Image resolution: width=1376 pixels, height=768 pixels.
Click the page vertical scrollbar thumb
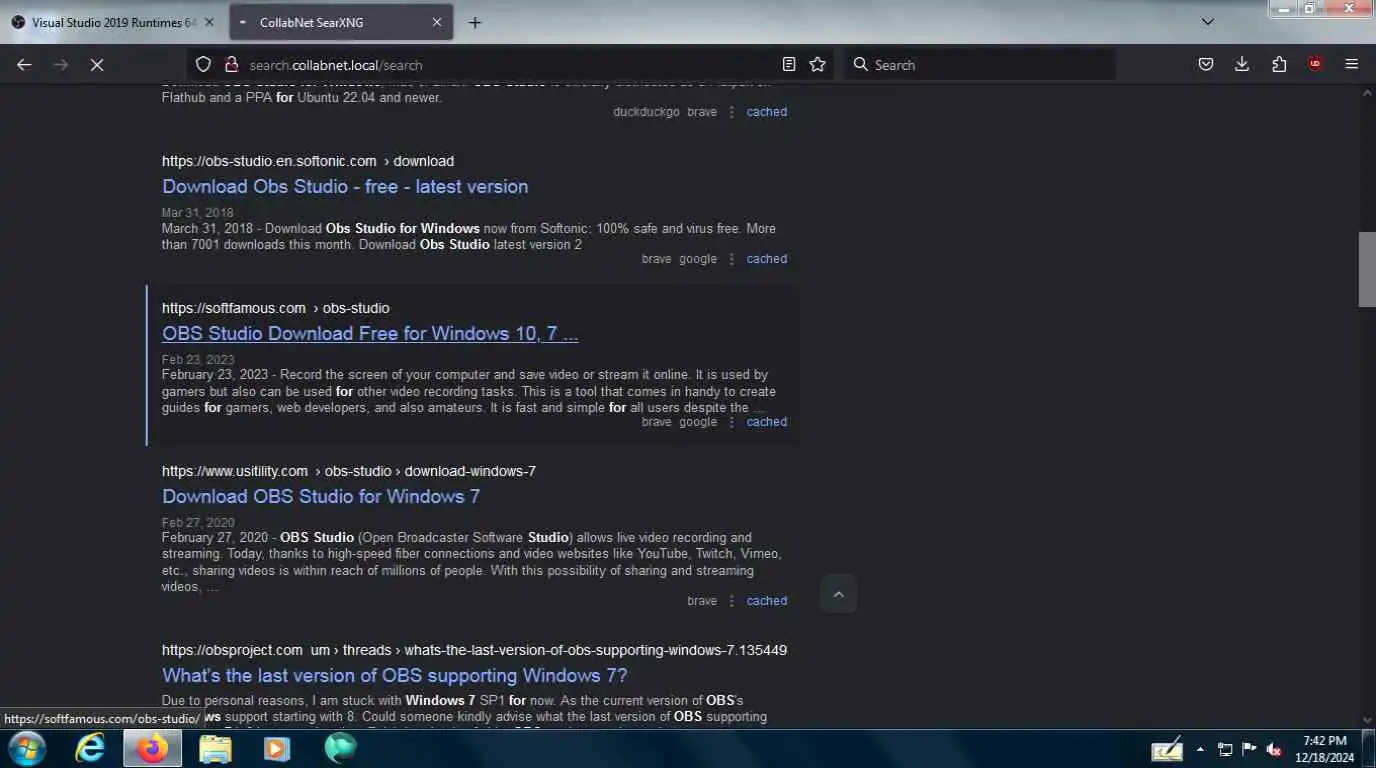pyautogui.click(x=1367, y=269)
